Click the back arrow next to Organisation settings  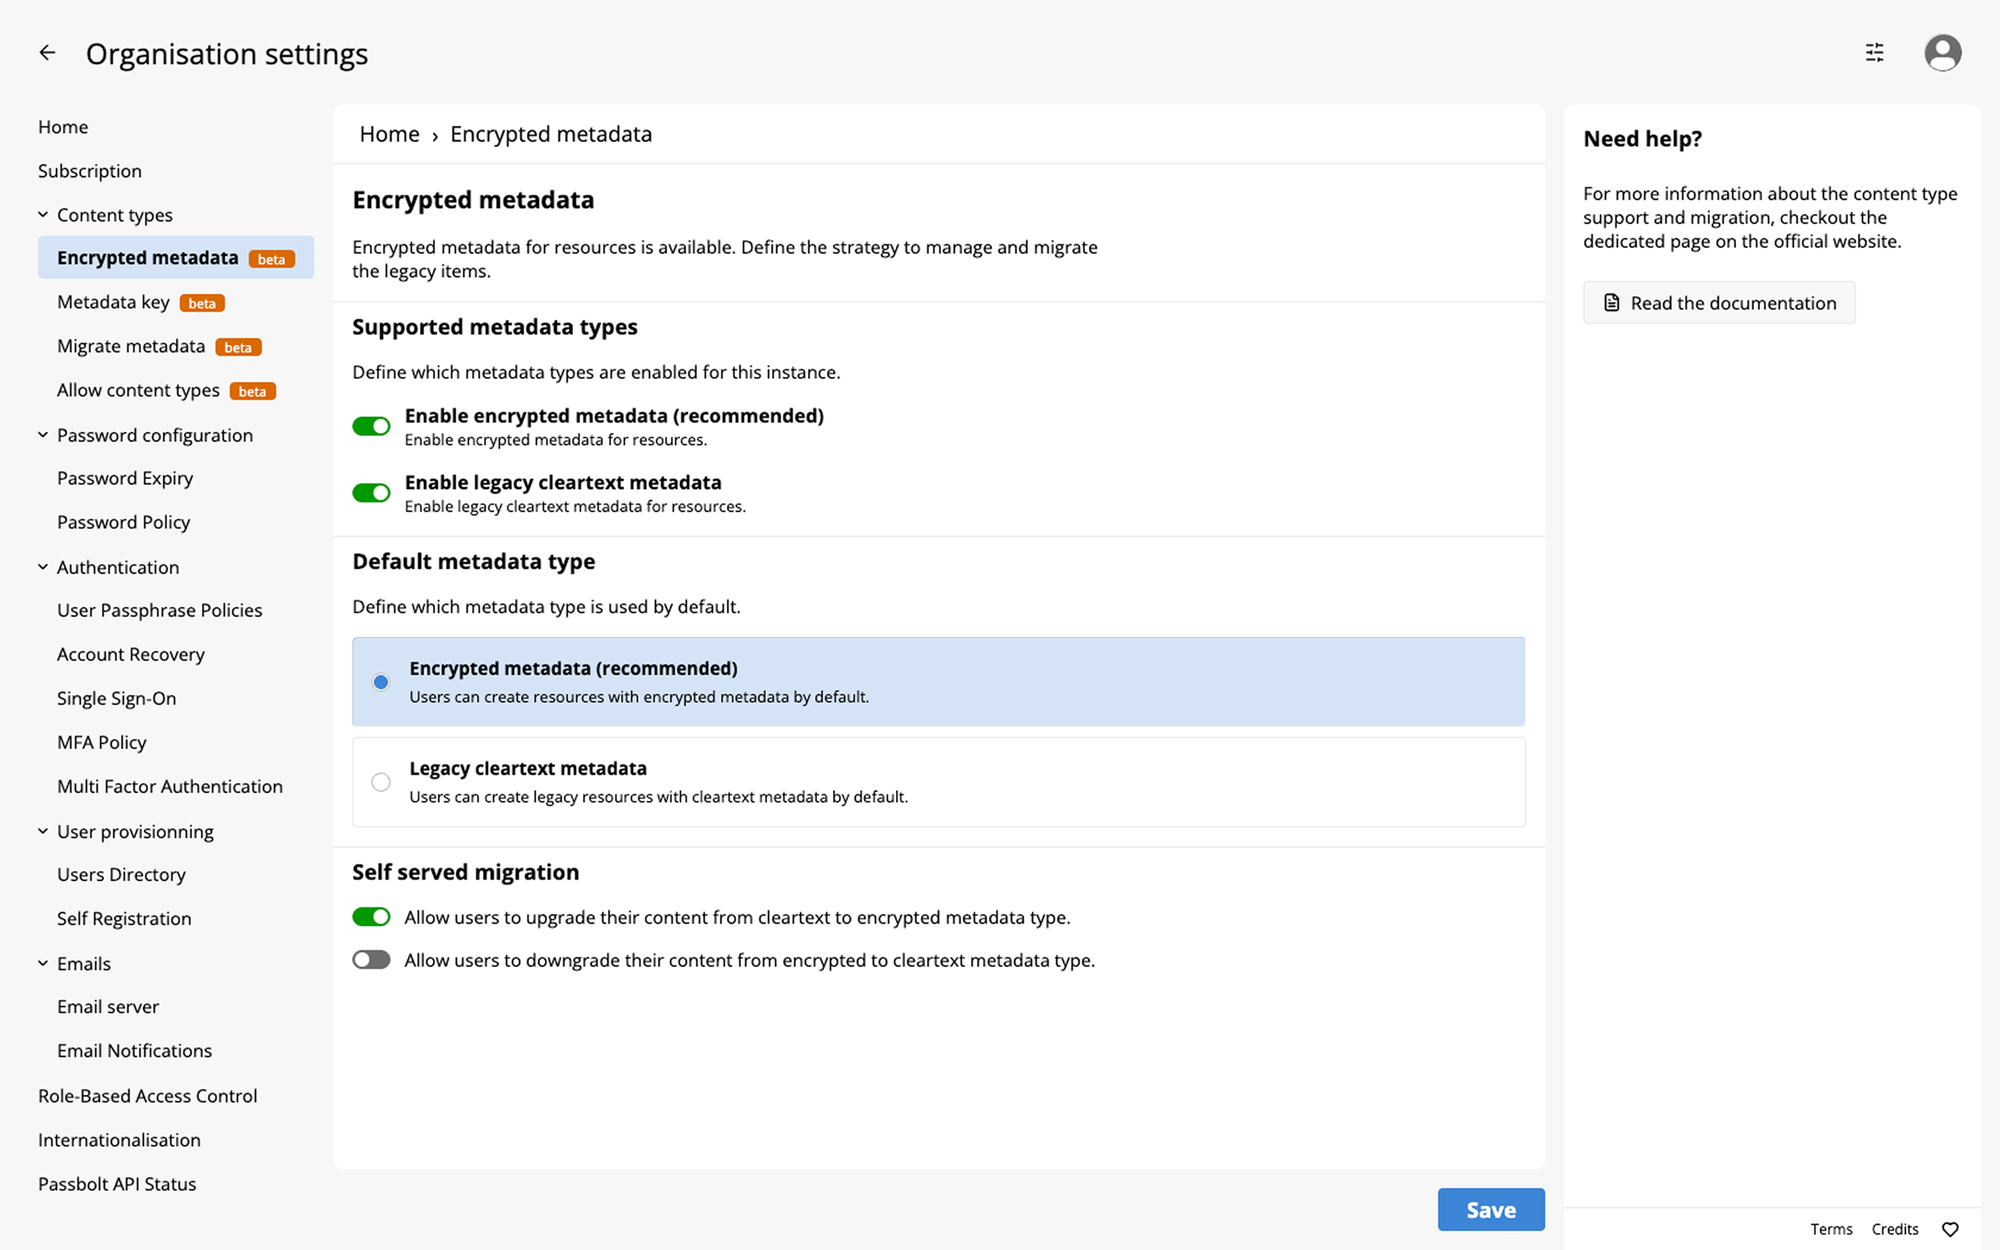pos(47,52)
